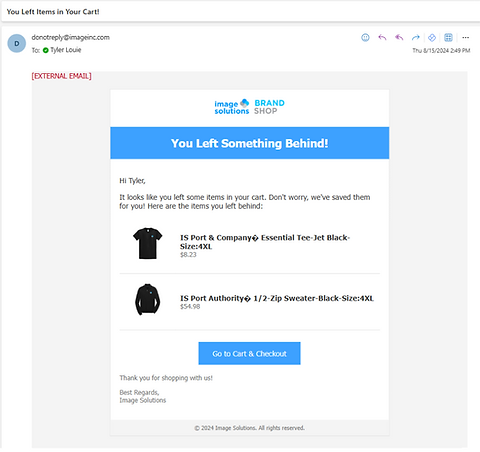Reply to this email
The image size is (480, 452).
(382, 38)
